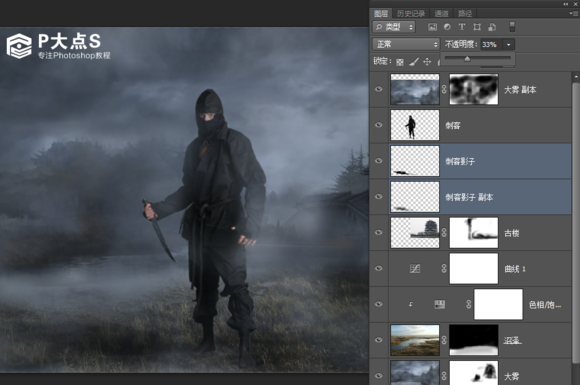Select the 古树 layer mask thumbnail
Screen dimensions: 580x385
474,233
